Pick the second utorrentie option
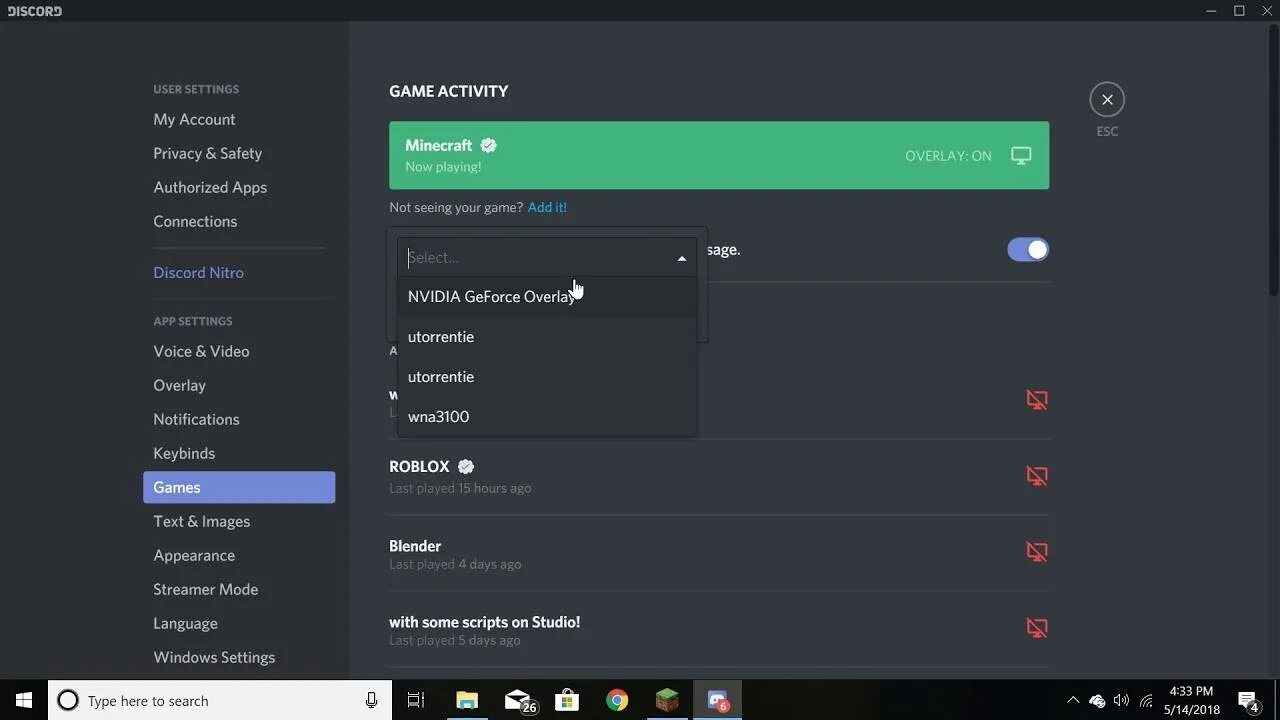This screenshot has width=1280, height=720. point(547,377)
